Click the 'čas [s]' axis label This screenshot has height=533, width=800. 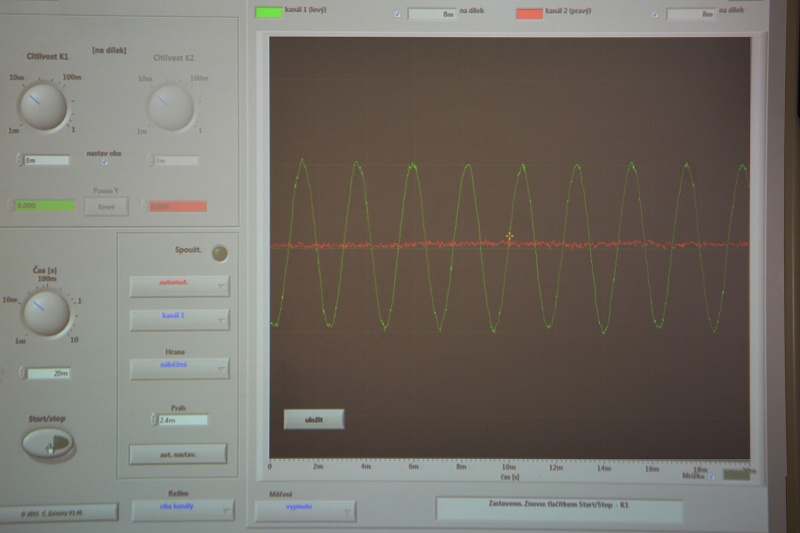click(509, 477)
